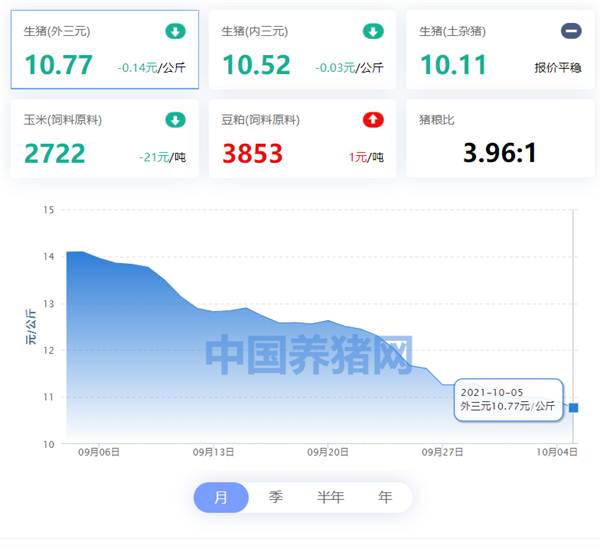Open the 生猪(外三元) price label
This screenshot has height=548, width=600.
click(57, 31)
